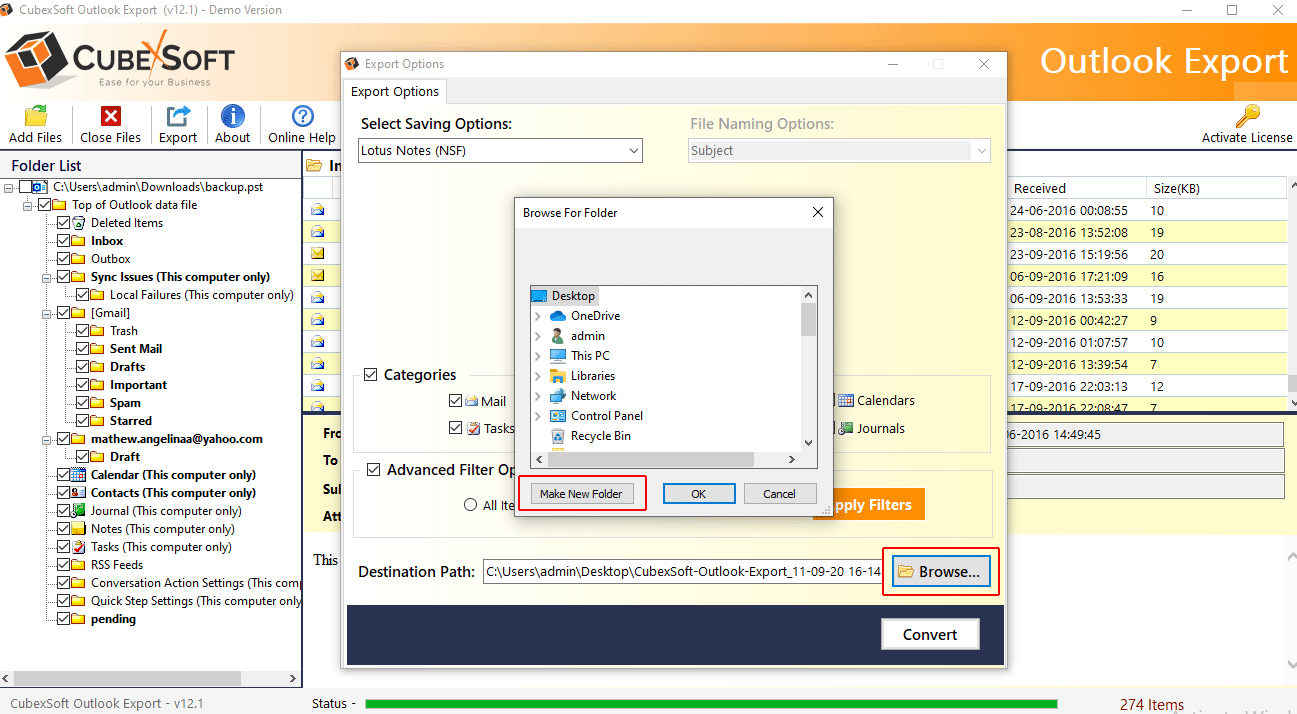Image resolution: width=1297 pixels, height=714 pixels.
Task: Open the About info icon
Action: click(233, 116)
